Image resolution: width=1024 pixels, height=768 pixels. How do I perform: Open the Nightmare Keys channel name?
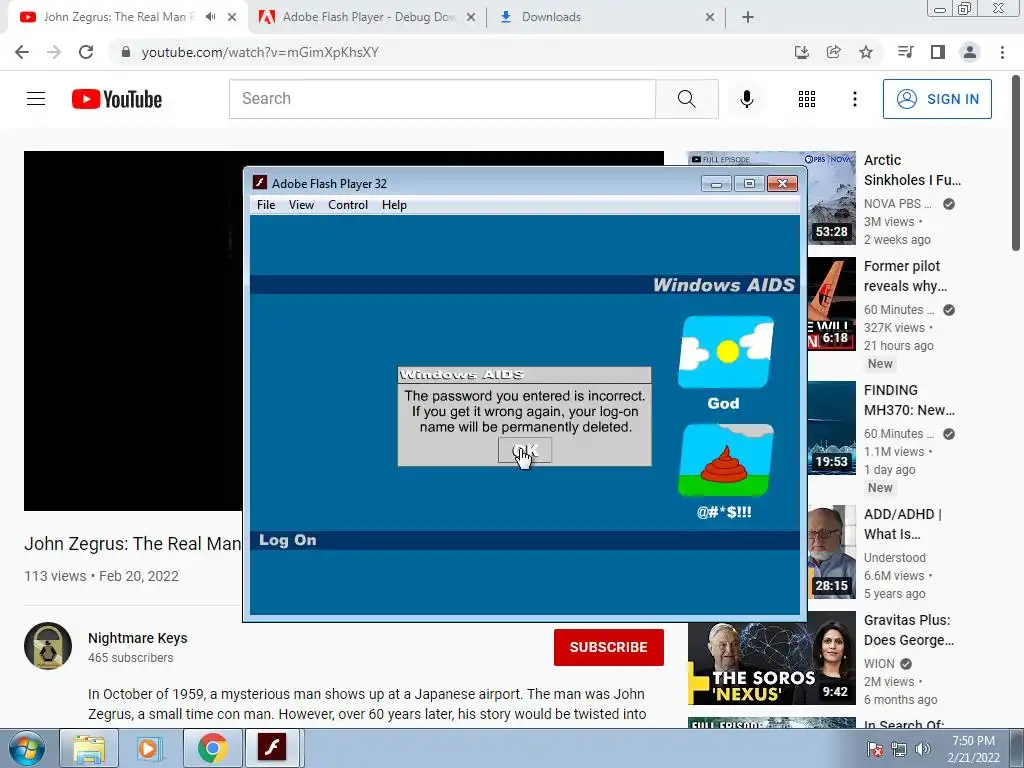[x=138, y=638]
